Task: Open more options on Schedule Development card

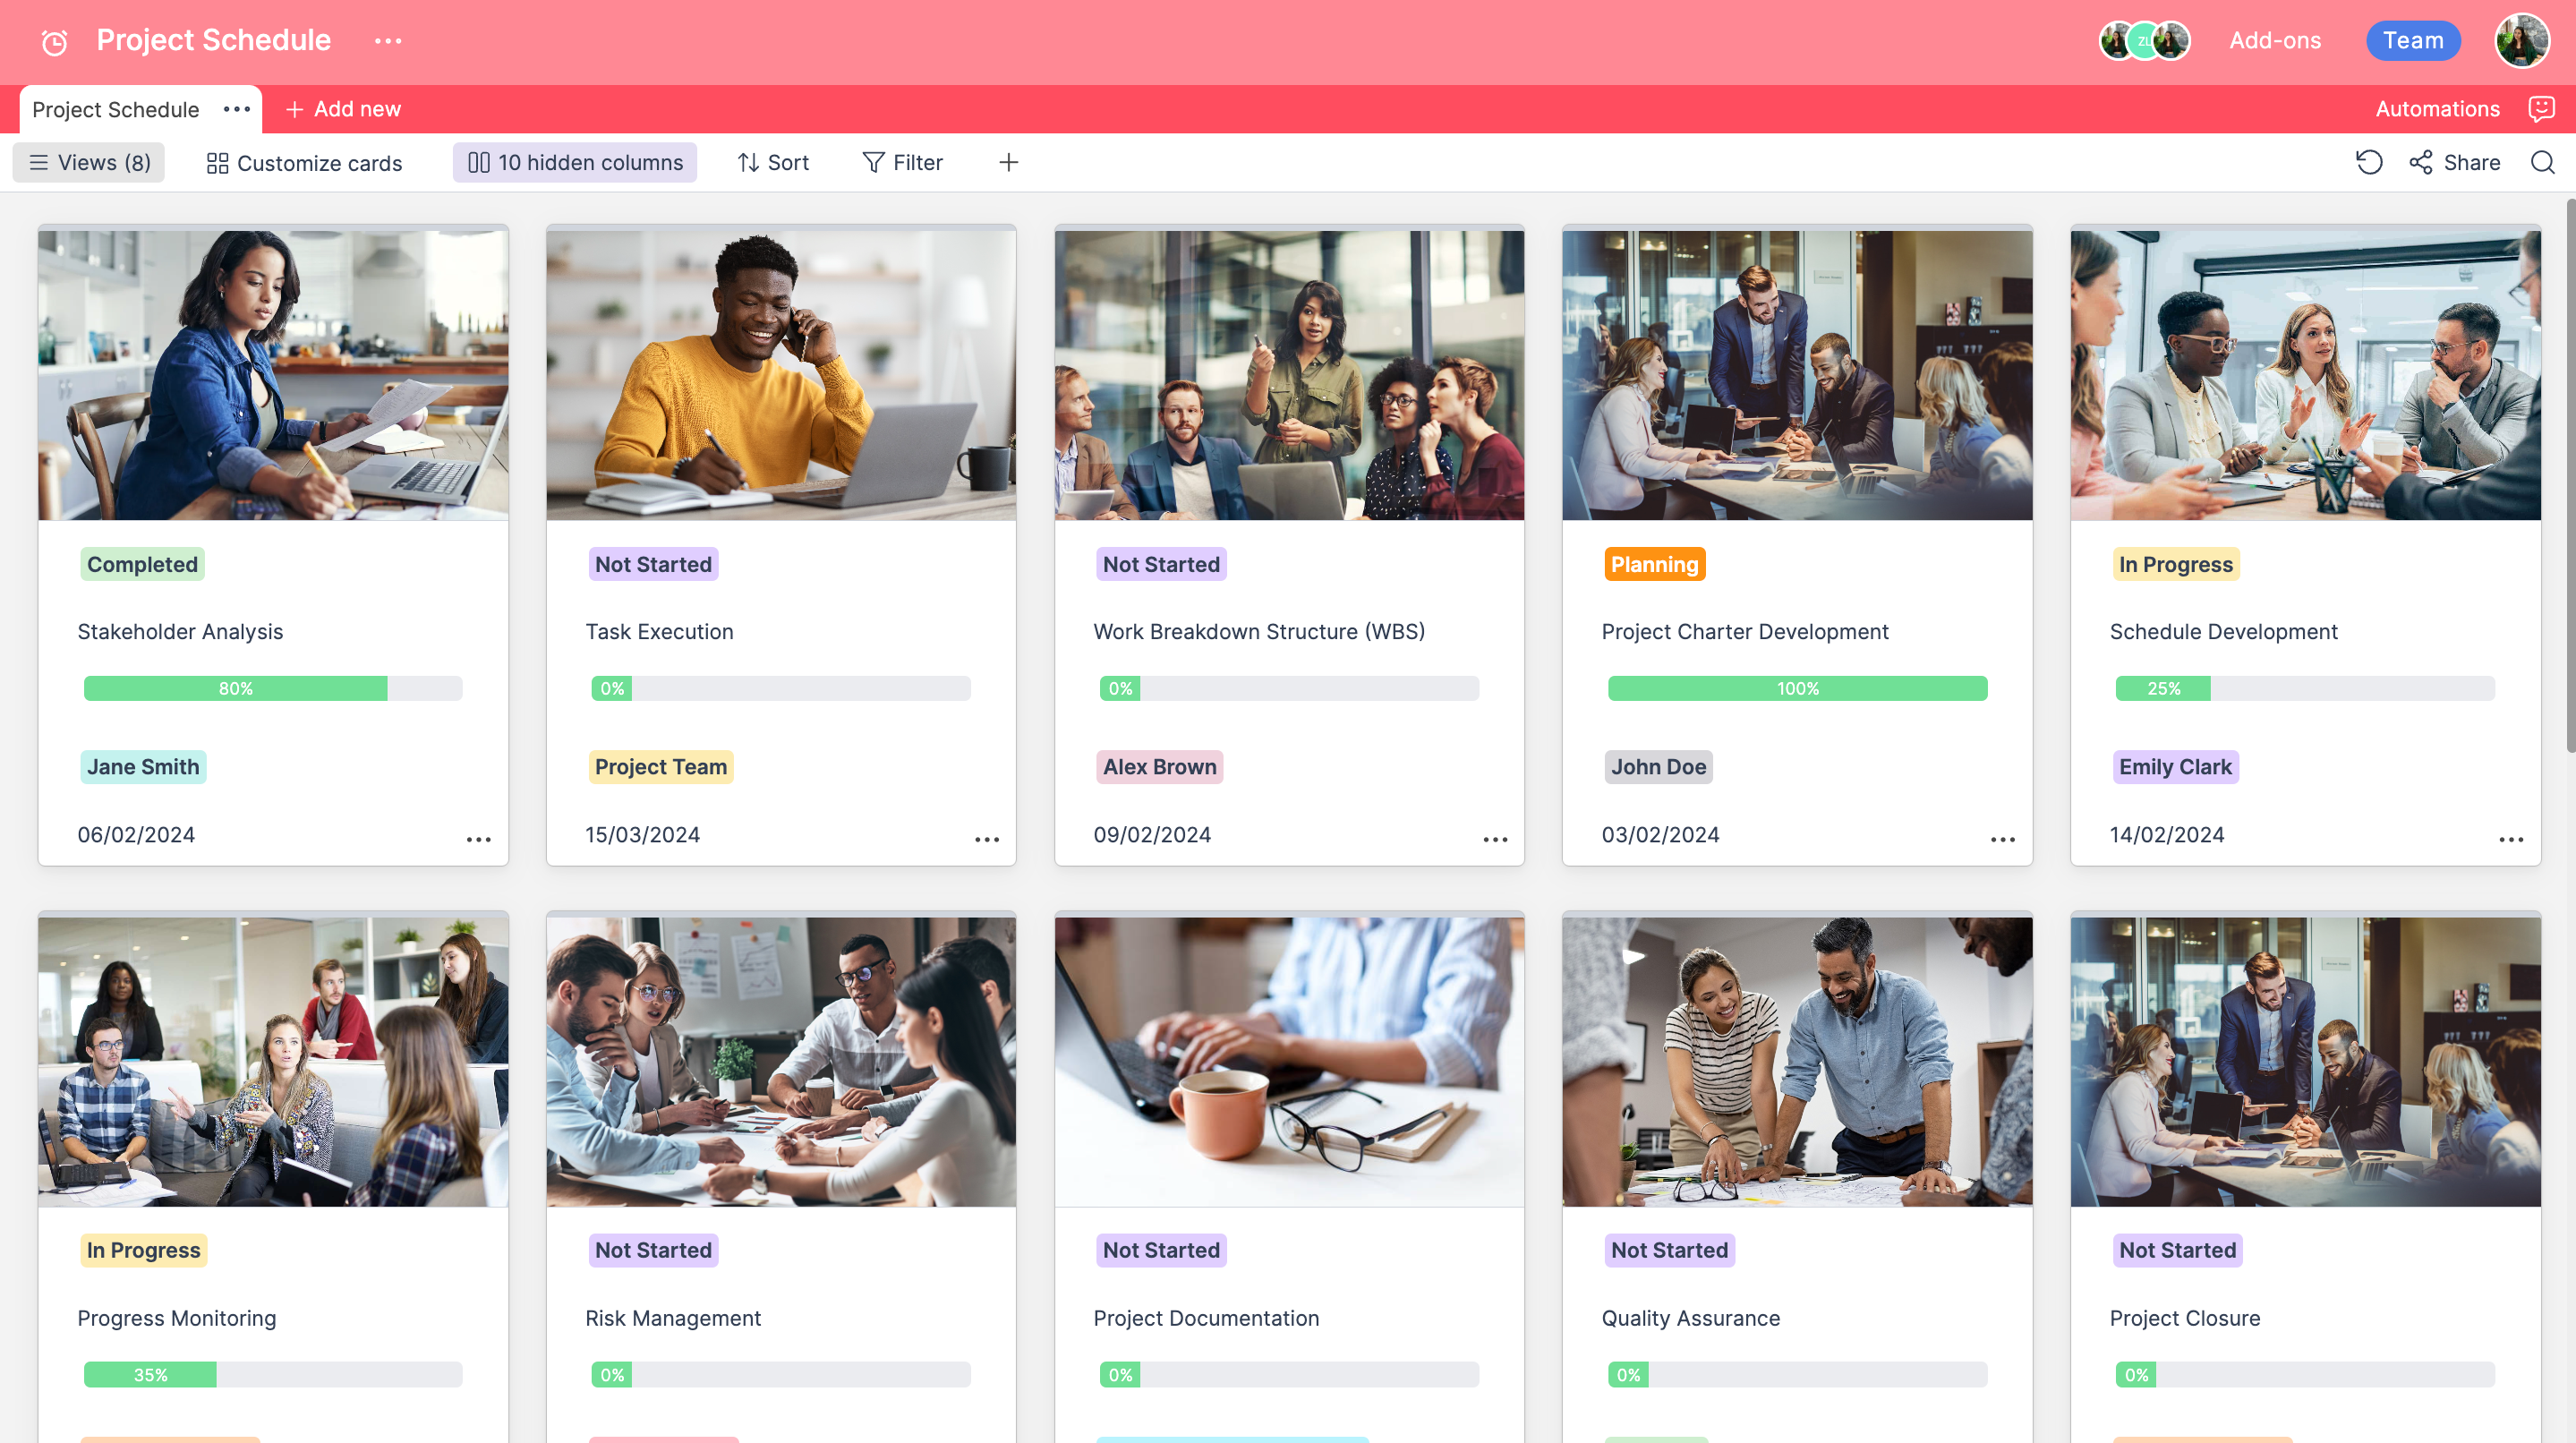Action: (2511, 839)
